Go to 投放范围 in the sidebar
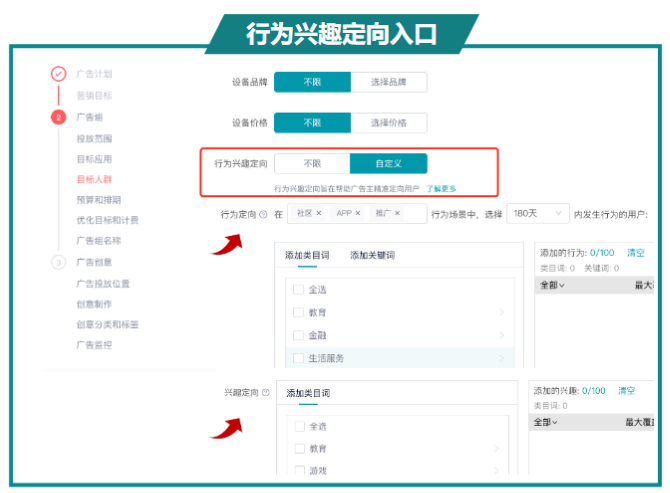Viewport: 670px width, 493px height. 94,139
